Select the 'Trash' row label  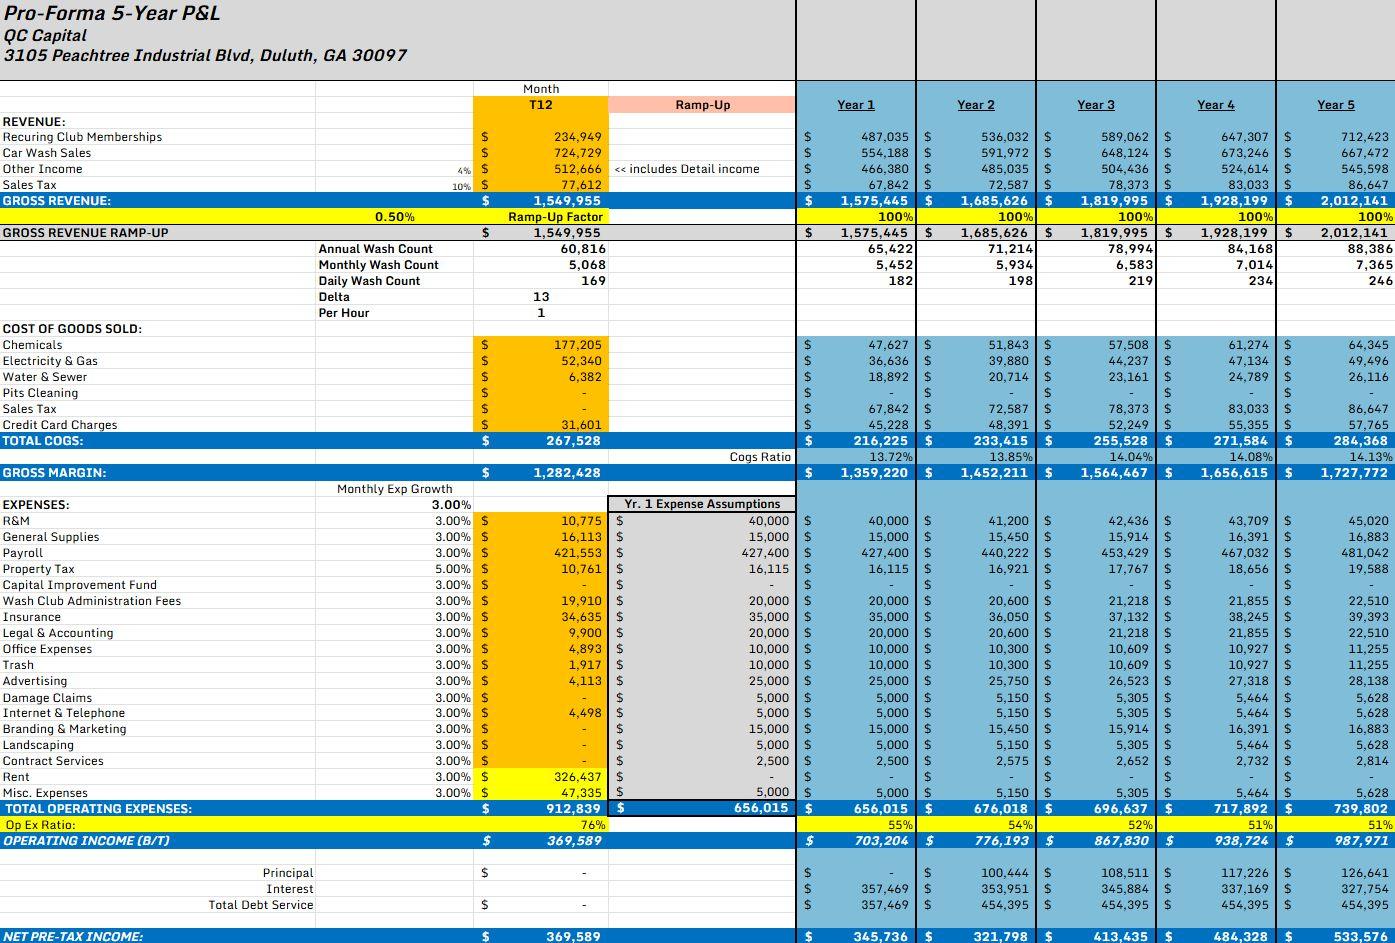(x=18, y=665)
